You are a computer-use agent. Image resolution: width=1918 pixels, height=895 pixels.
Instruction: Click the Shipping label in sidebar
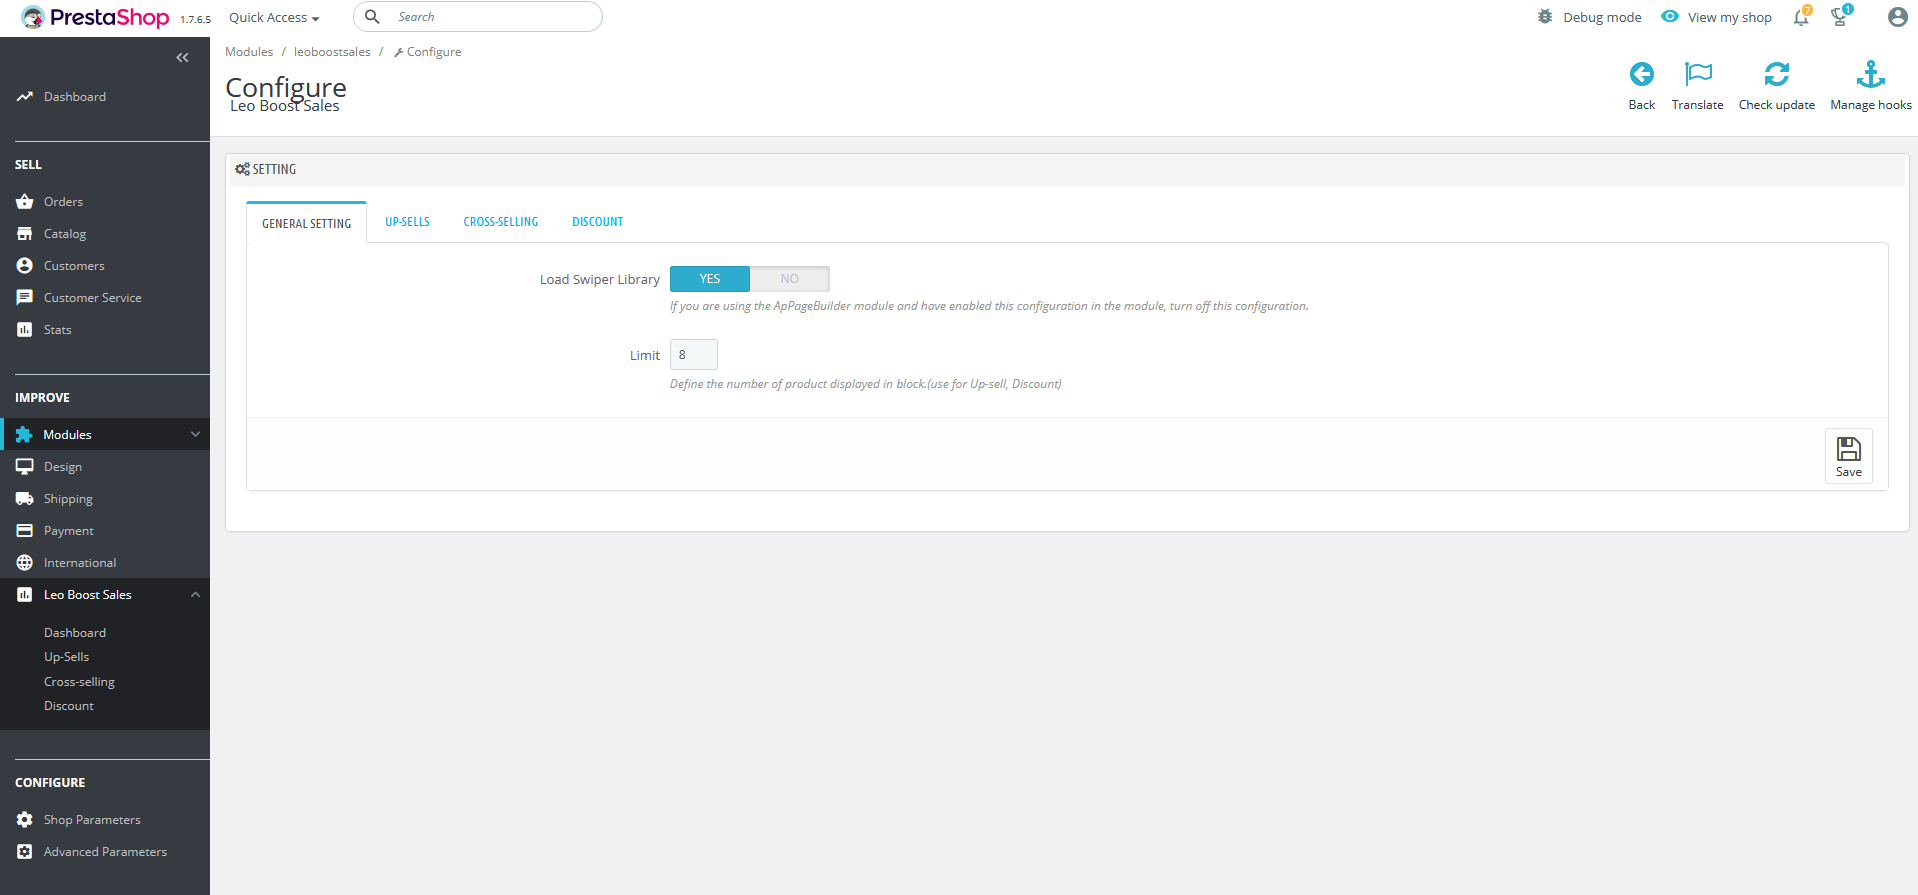point(68,499)
